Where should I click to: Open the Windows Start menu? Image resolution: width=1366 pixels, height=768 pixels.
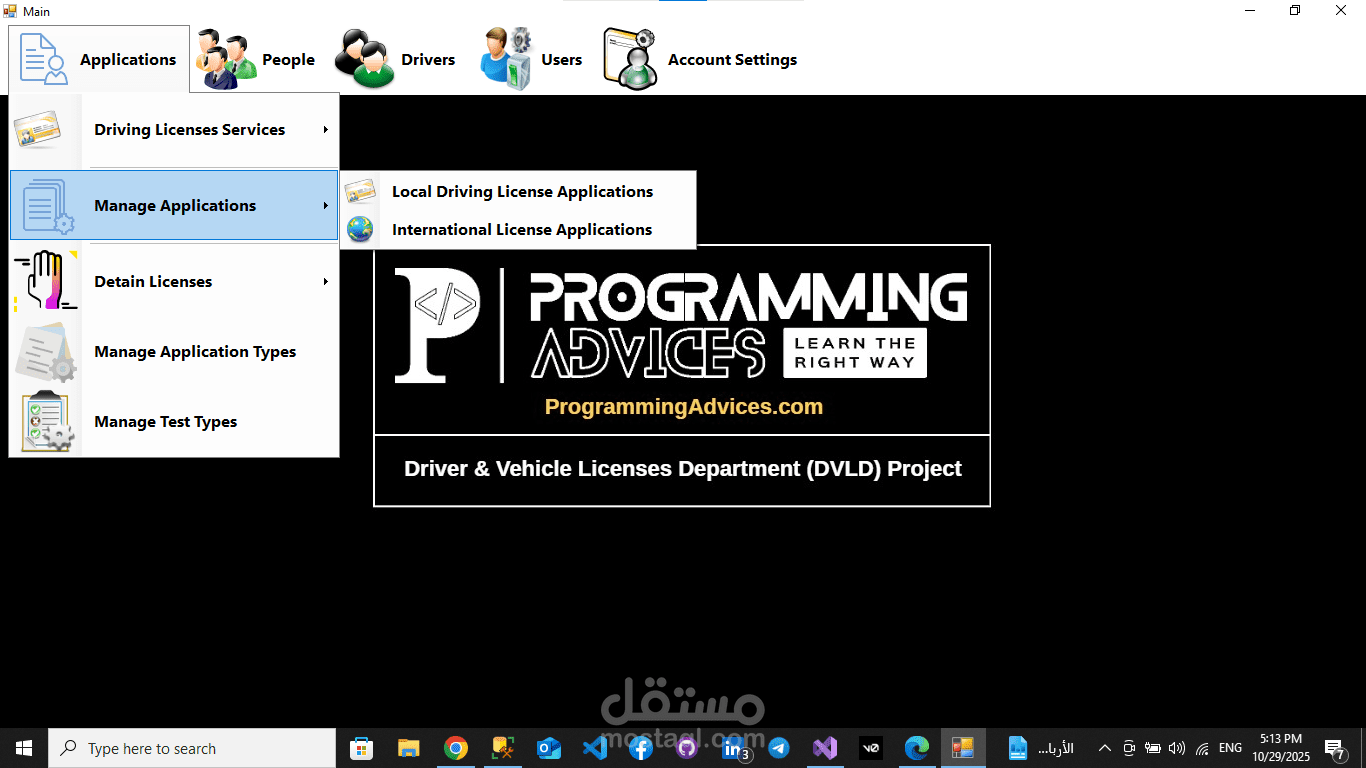(24, 748)
